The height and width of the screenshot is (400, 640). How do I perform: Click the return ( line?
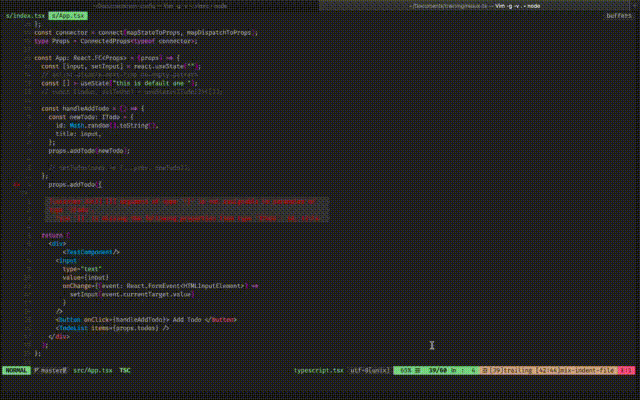(x=56, y=235)
